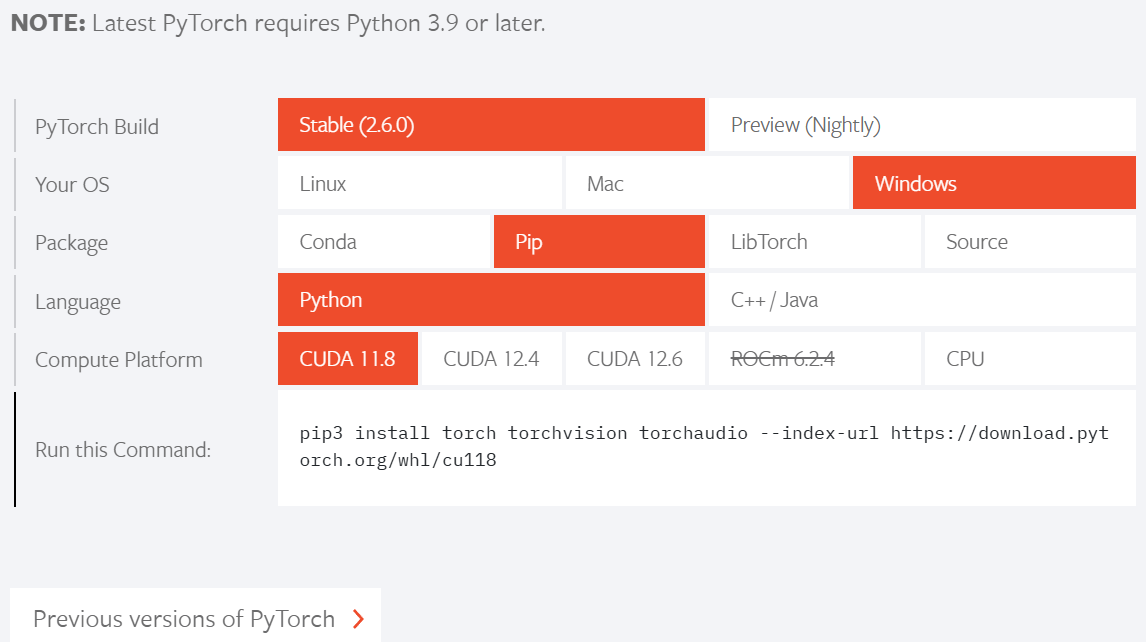Image resolution: width=1146 pixels, height=642 pixels.
Task: Choose CUDA 12.4 compute platform
Action: pyautogui.click(x=491, y=359)
